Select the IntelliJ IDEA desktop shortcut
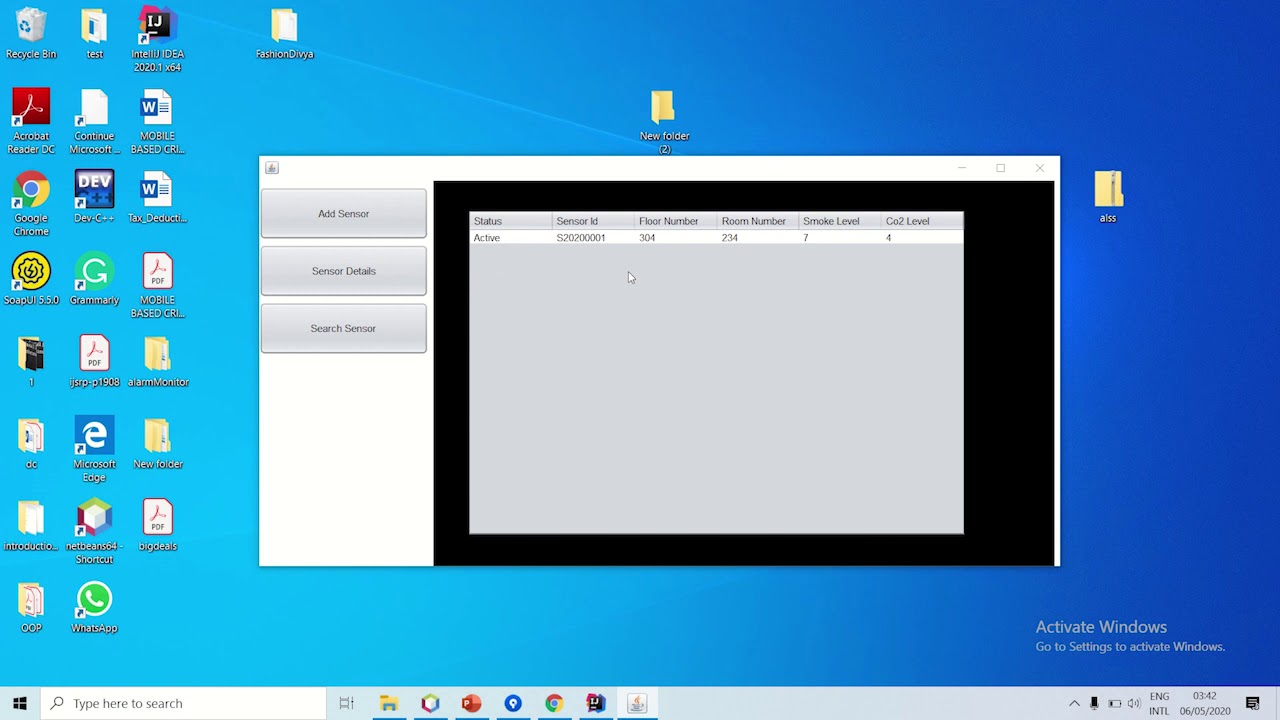The height and width of the screenshot is (720, 1280). 157,41
